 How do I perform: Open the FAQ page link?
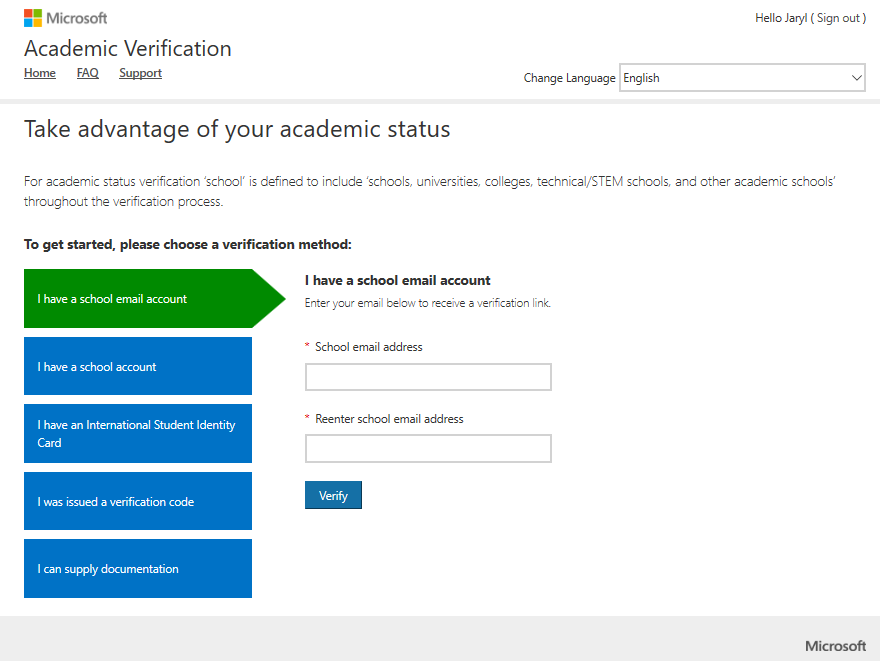88,73
